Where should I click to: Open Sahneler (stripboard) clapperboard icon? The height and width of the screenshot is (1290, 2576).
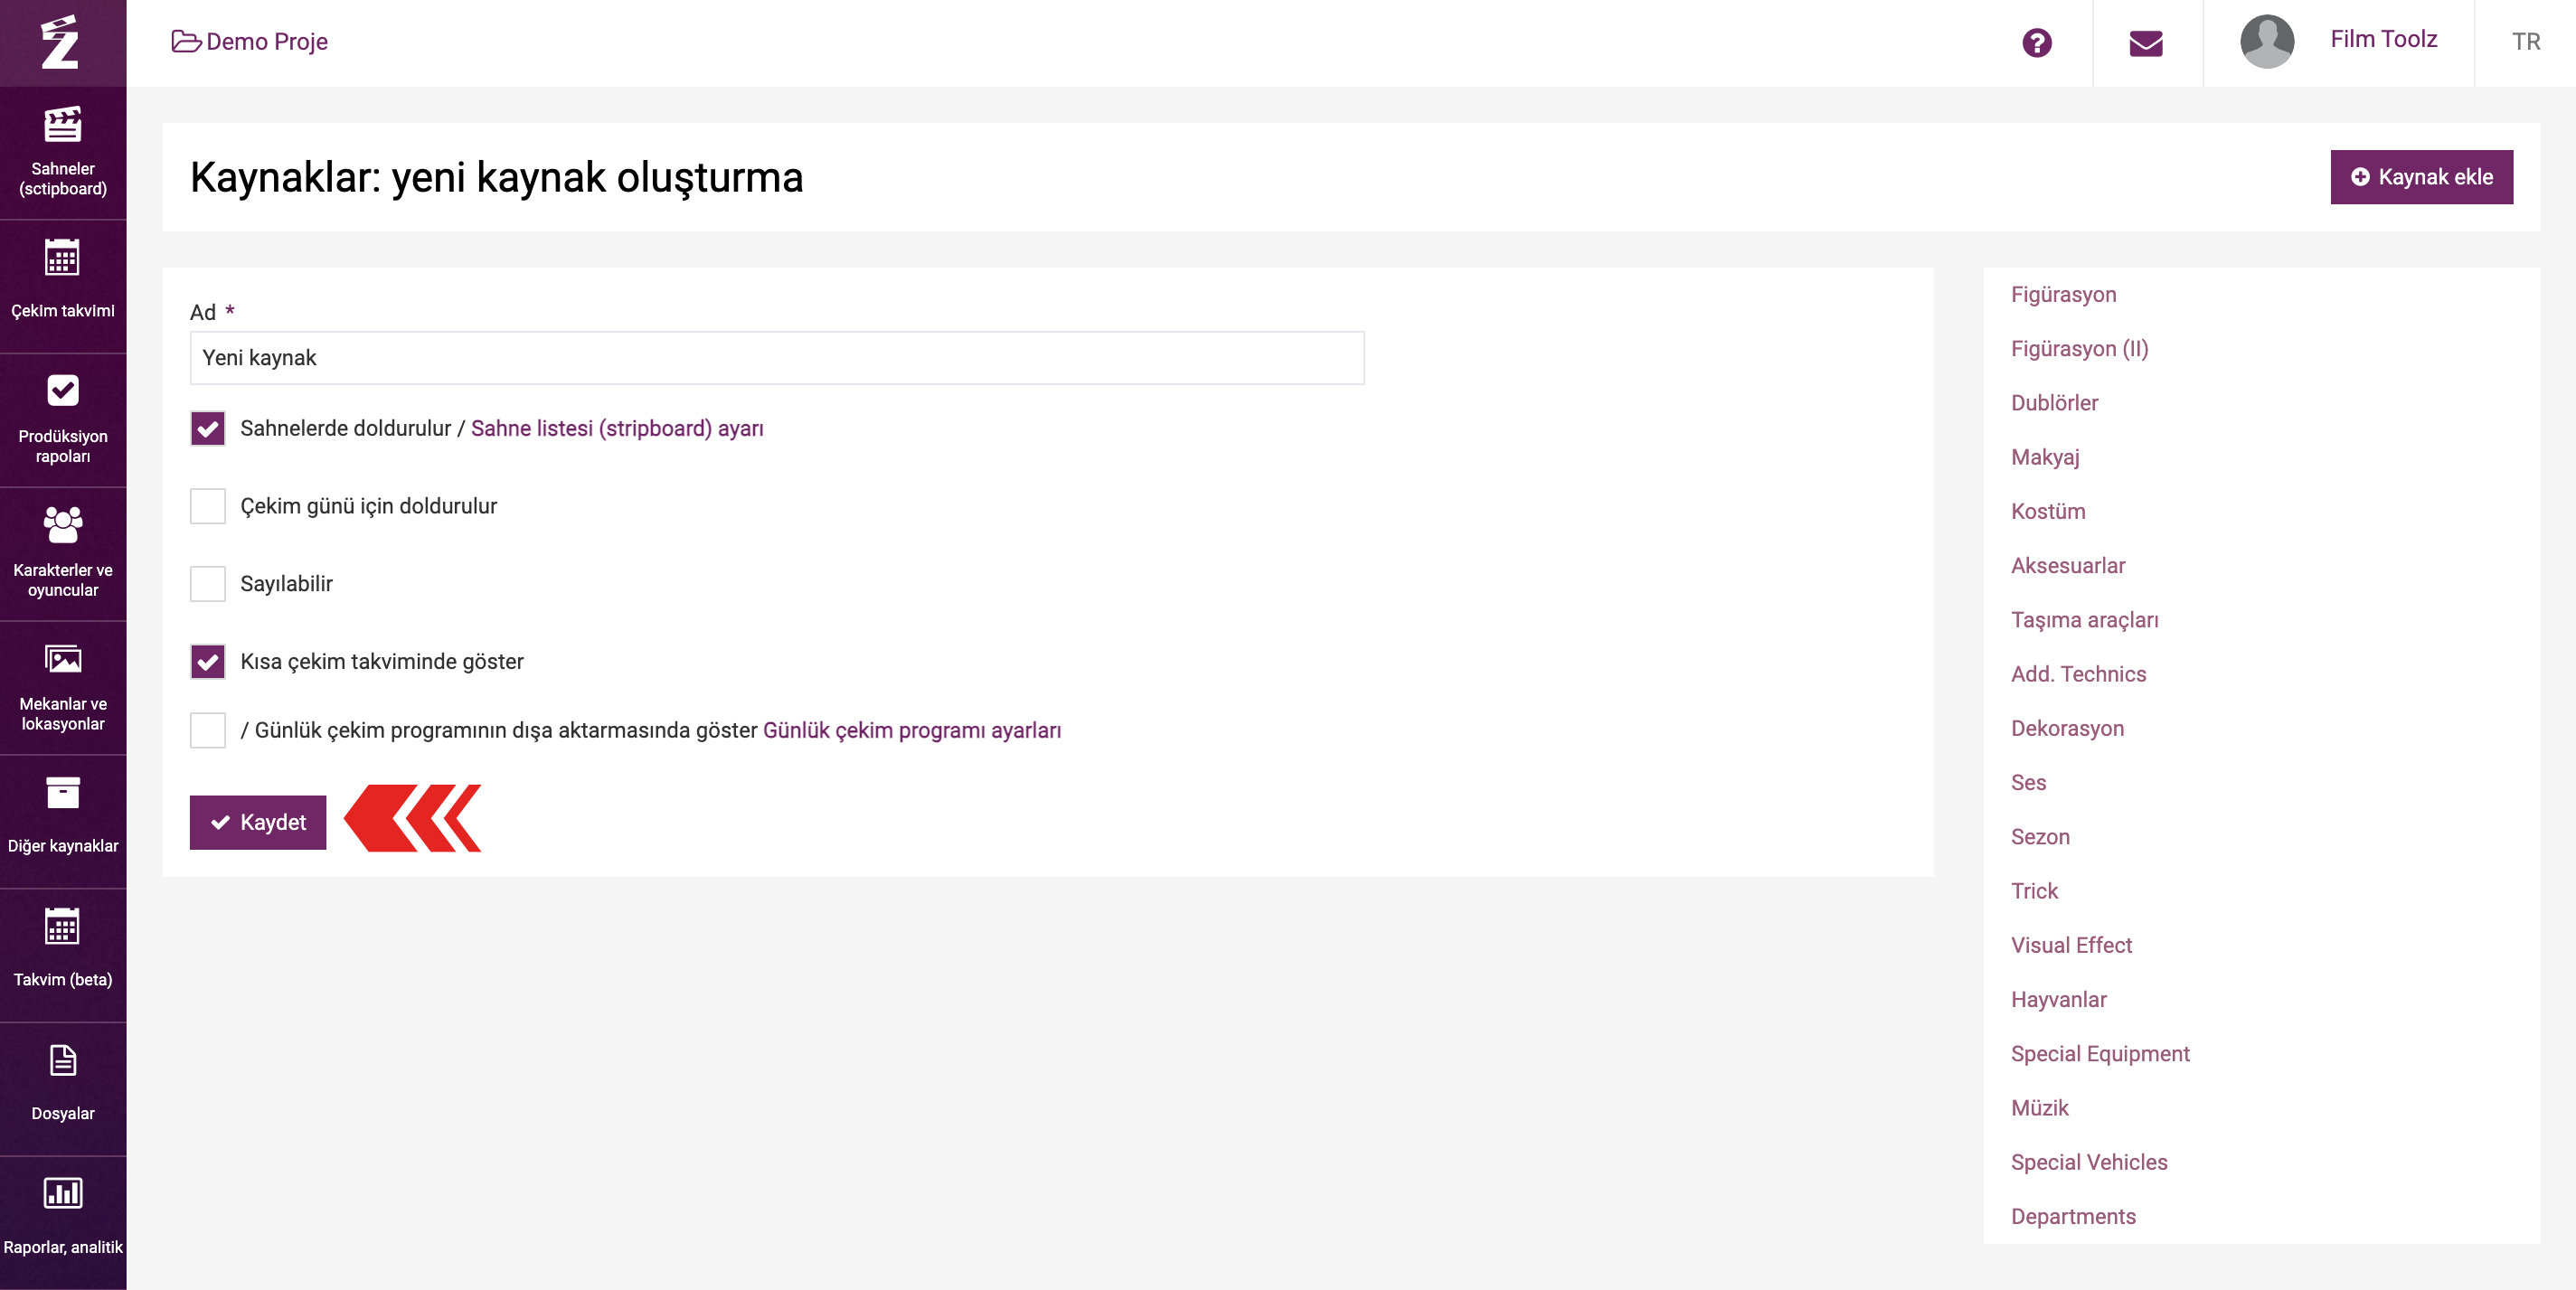(x=62, y=125)
